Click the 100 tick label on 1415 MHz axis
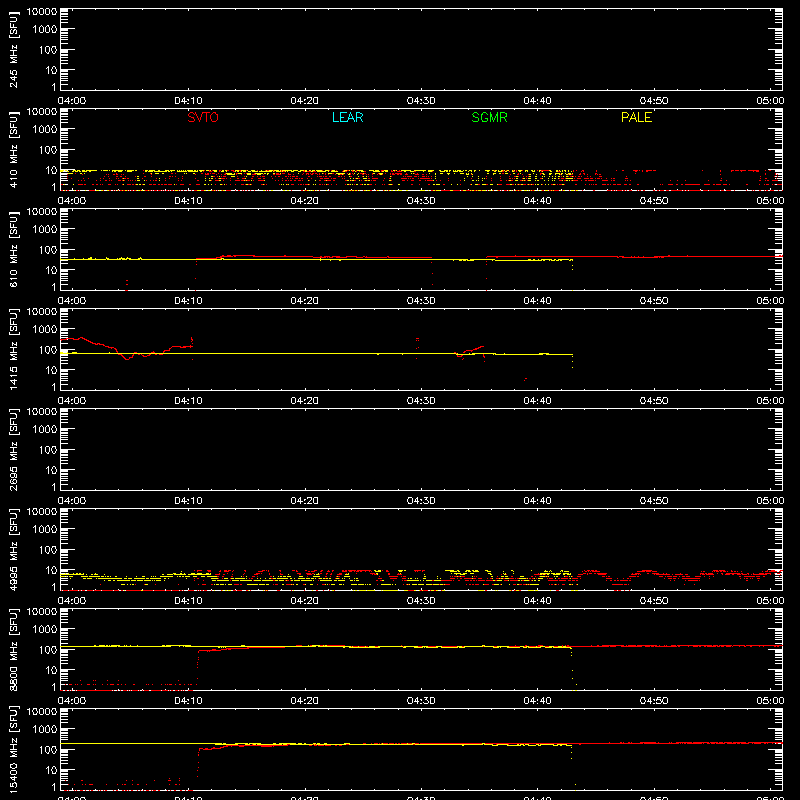The image size is (800, 800). 47,349
